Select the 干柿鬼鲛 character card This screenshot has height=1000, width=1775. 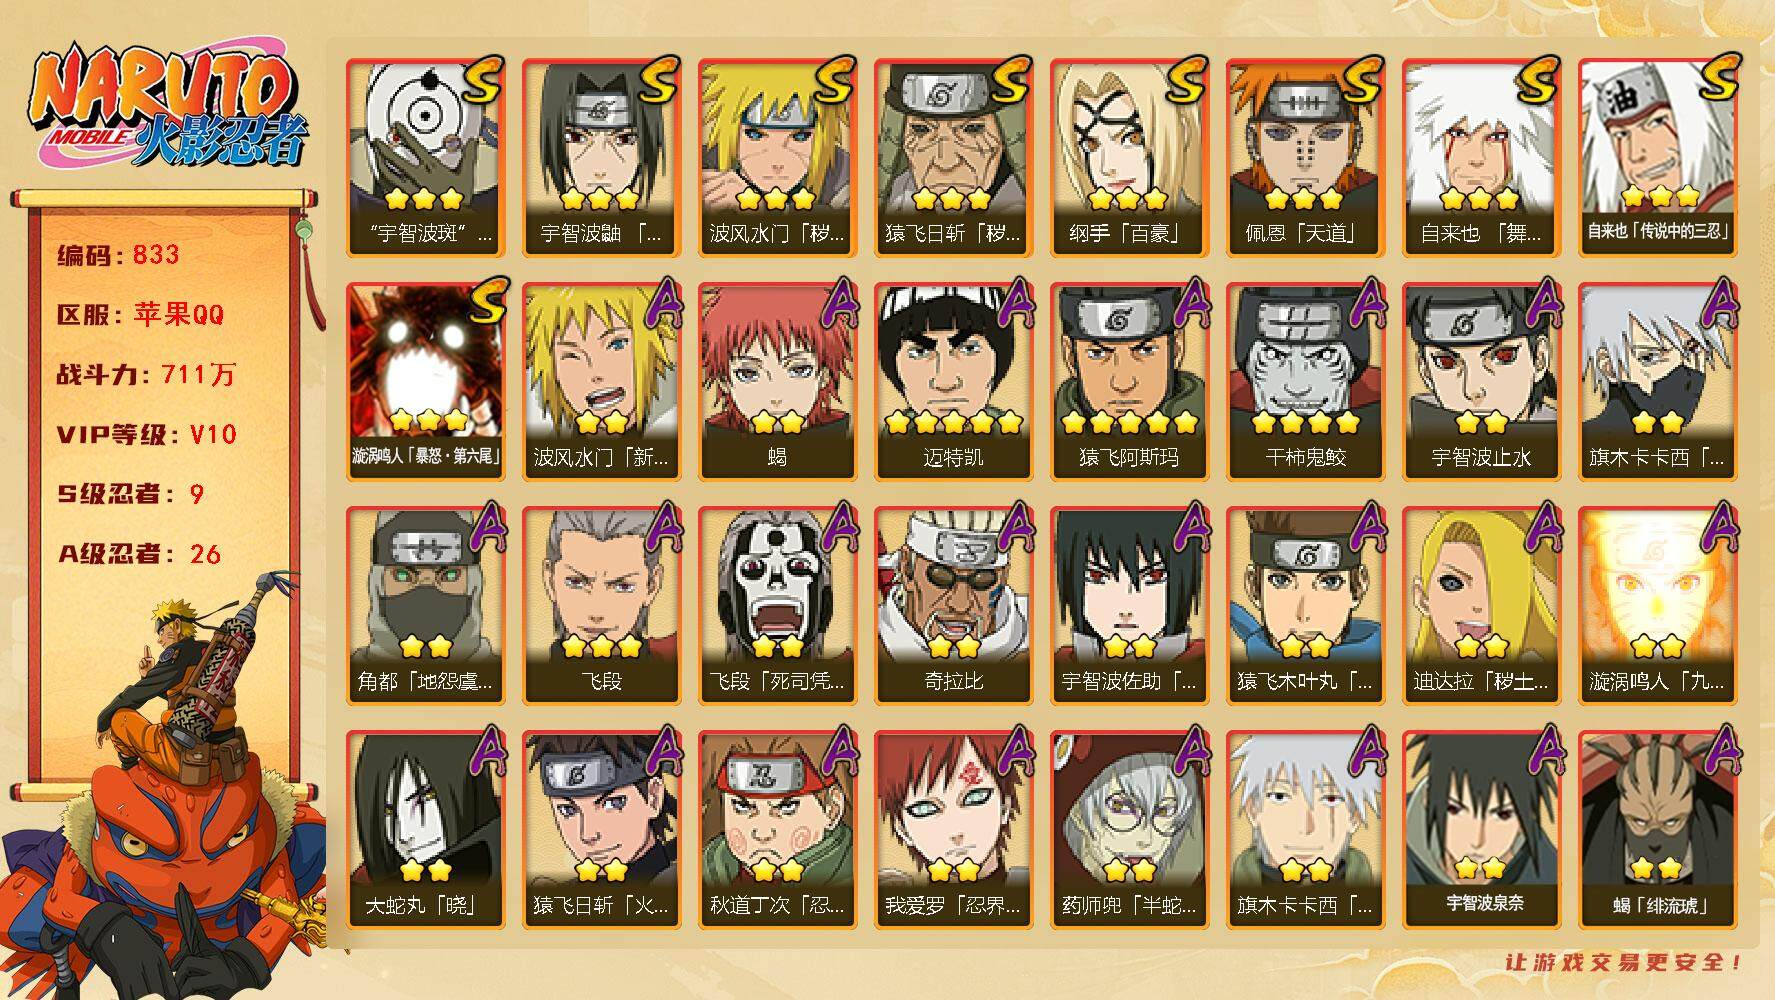point(1305,382)
